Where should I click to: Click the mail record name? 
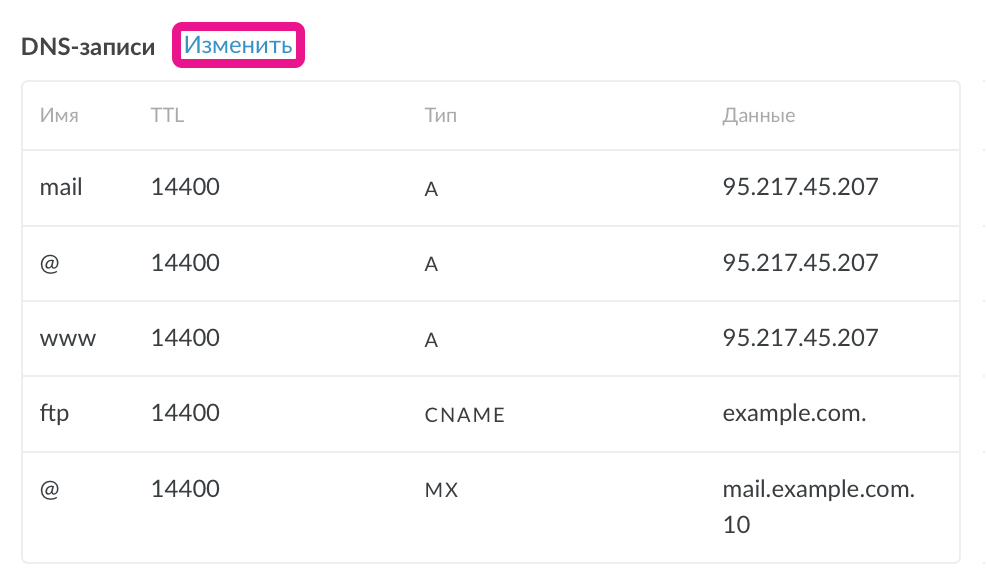click(61, 187)
